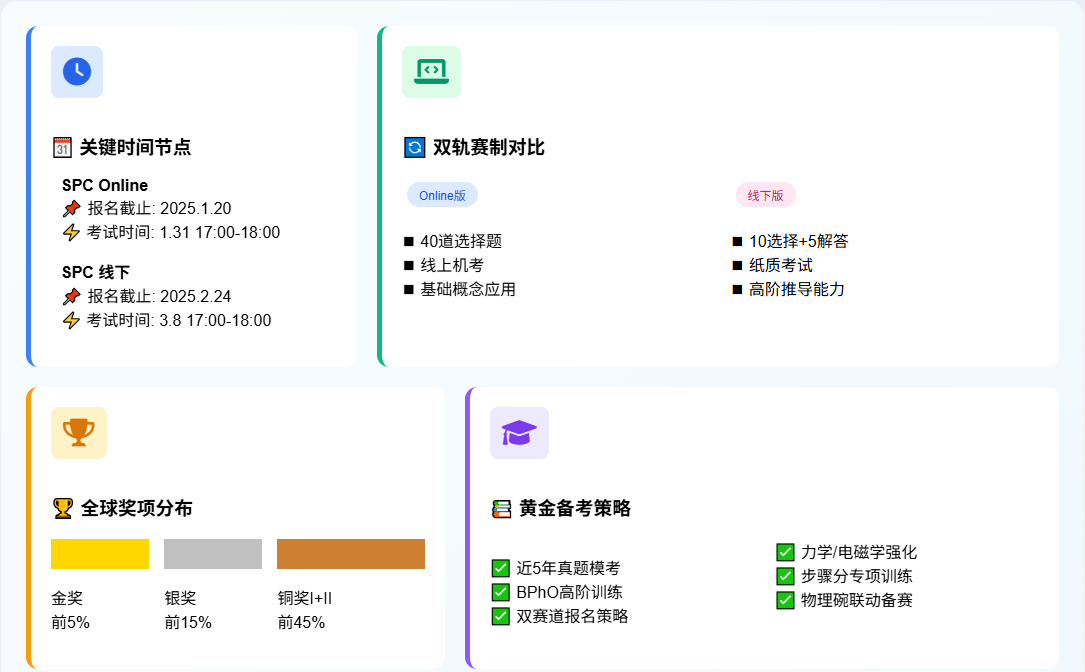
Task: Click the 关键时间节点 heading
Action: pyautogui.click(x=135, y=147)
